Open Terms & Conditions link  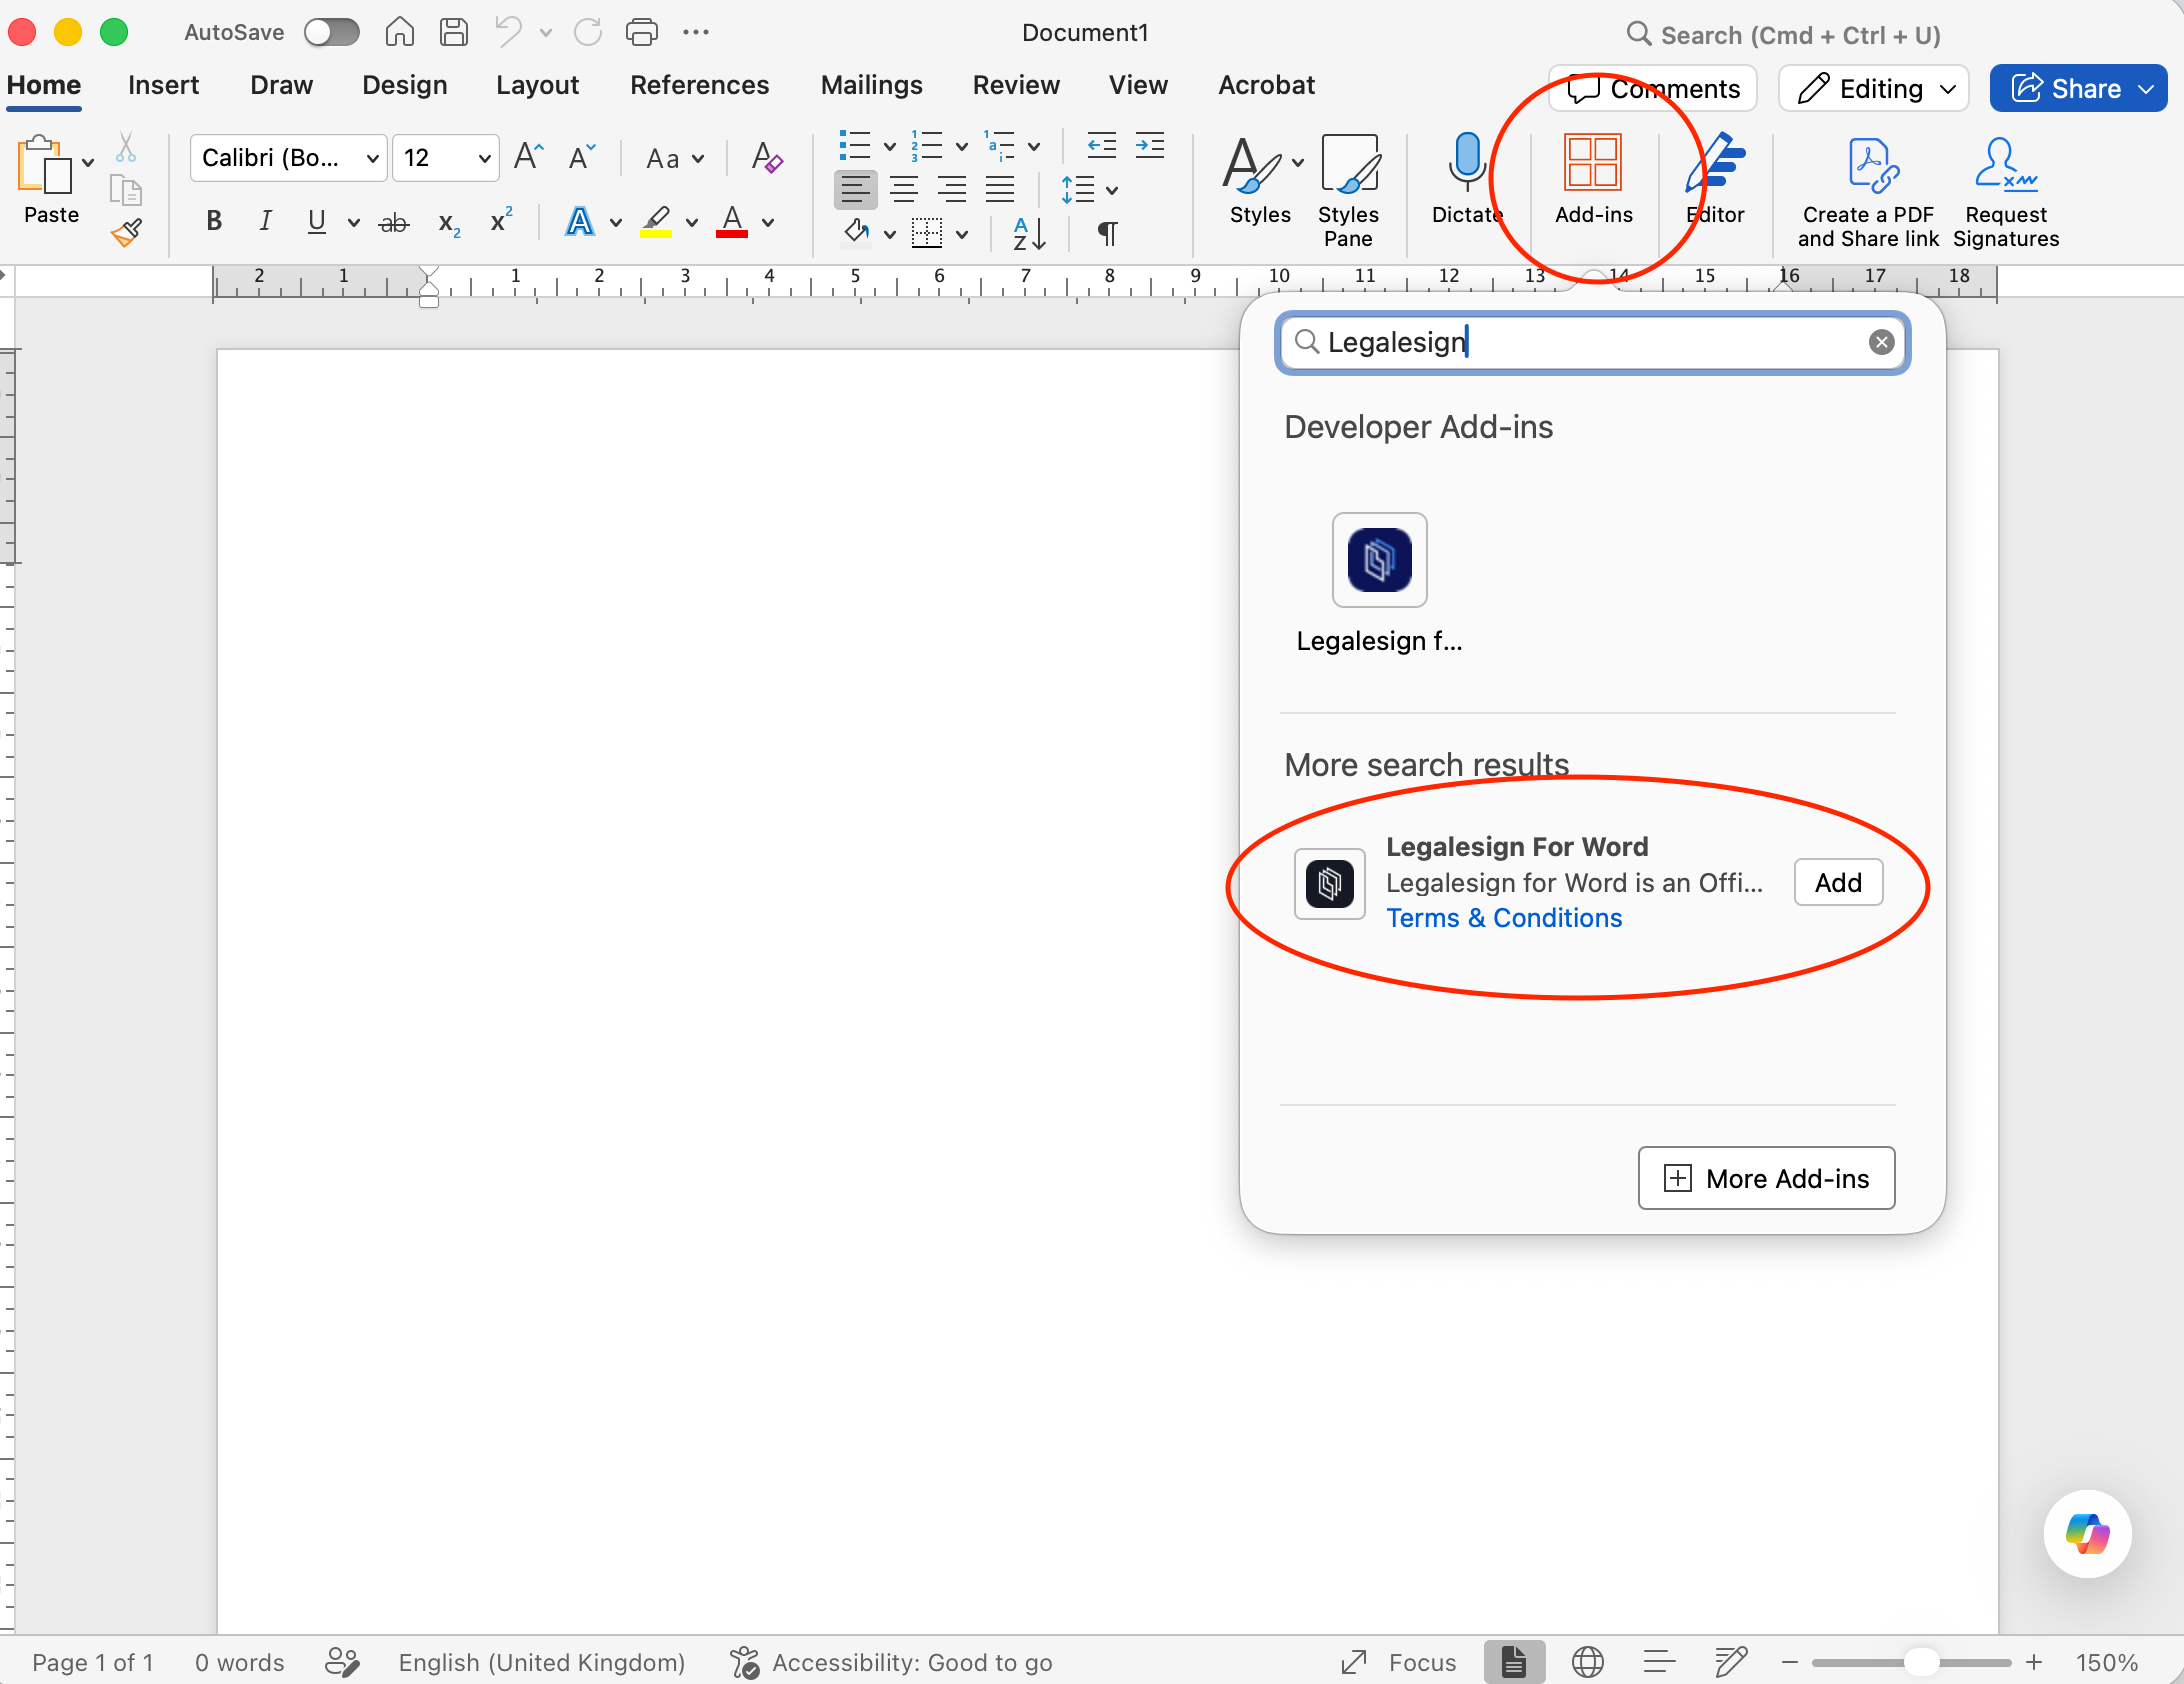1504,918
